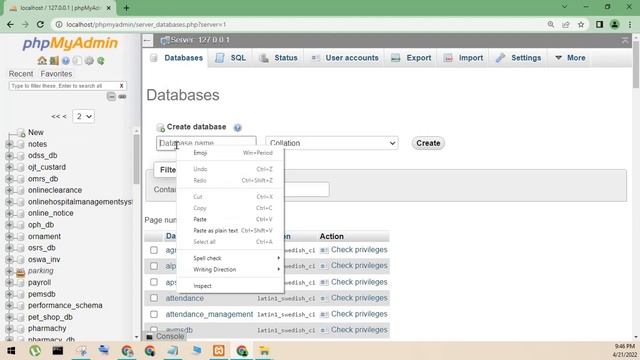This screenshot has width=640, height=360.
Task: Click the browser reload icon
Action: click(x=40, y=24)
